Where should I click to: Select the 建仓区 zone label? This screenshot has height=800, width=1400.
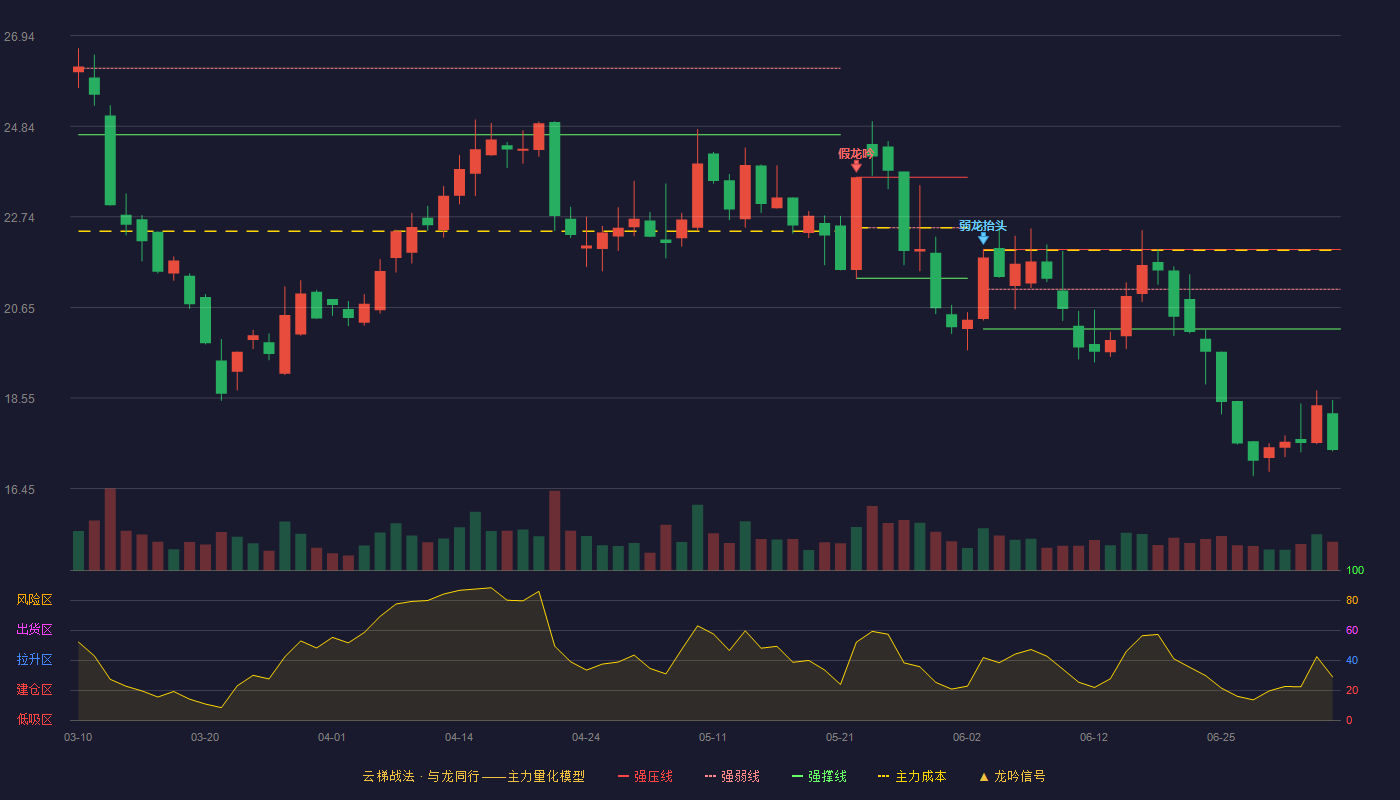(x=35, y=690)
